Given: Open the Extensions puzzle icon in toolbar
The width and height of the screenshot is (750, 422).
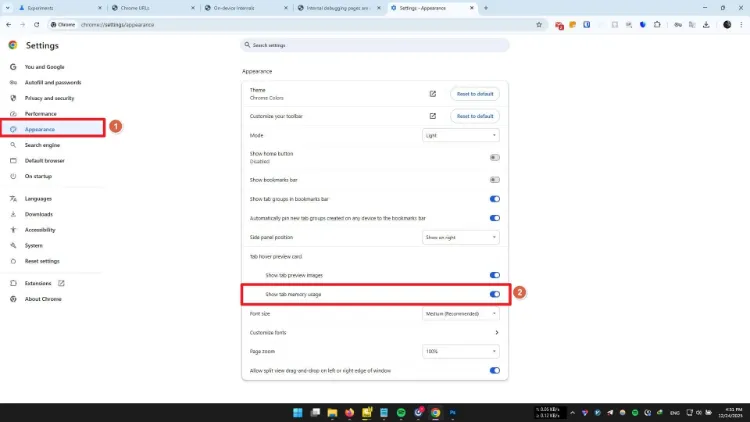Looking at the screenshot, I should point(657,25).
